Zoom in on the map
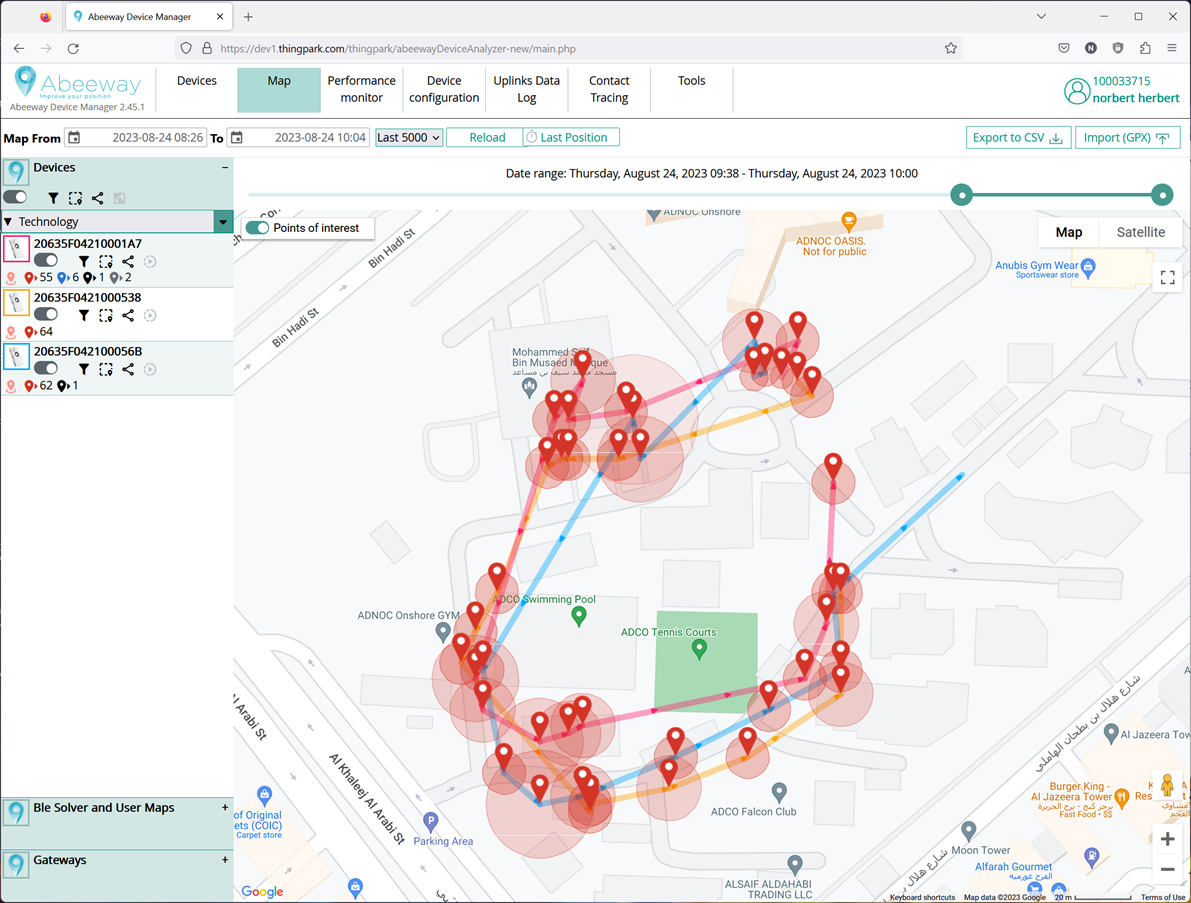The width and height of the screenshot is (1191, 903). pyautogui.click(x=1167, y=839)
